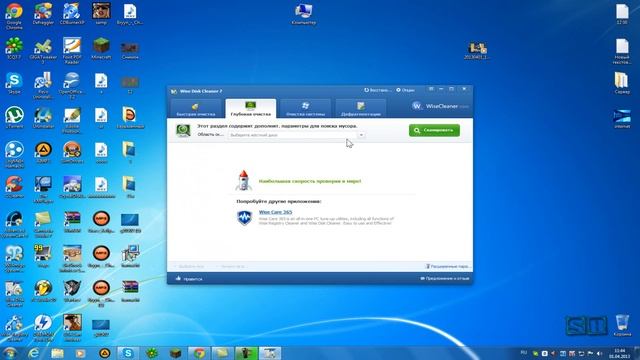640x360 pixels.
Task: Open the AIMP desktop icon
Action: [x=43, y=153]
